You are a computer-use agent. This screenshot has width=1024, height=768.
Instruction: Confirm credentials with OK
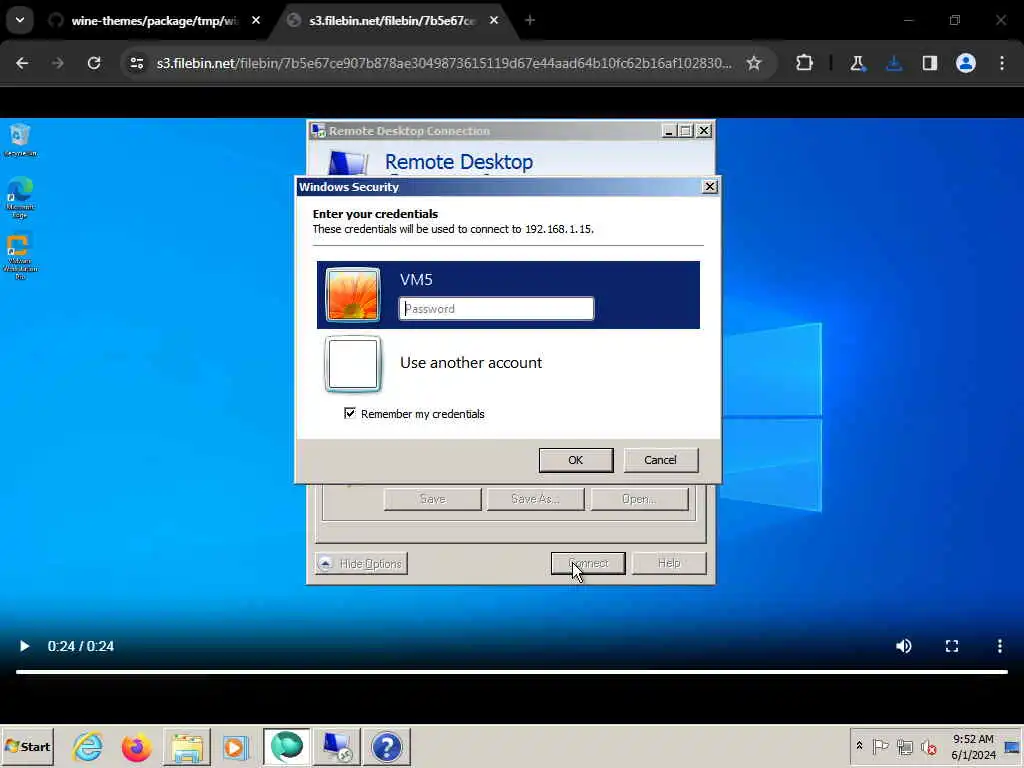tap(575, 460)
